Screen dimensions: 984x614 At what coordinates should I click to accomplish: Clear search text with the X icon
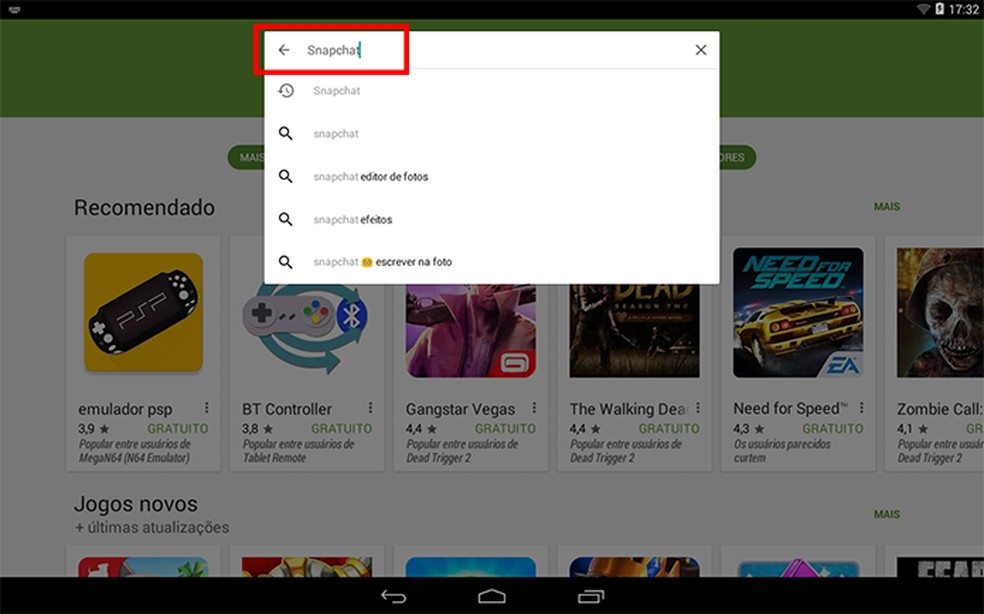coord(701,50)
